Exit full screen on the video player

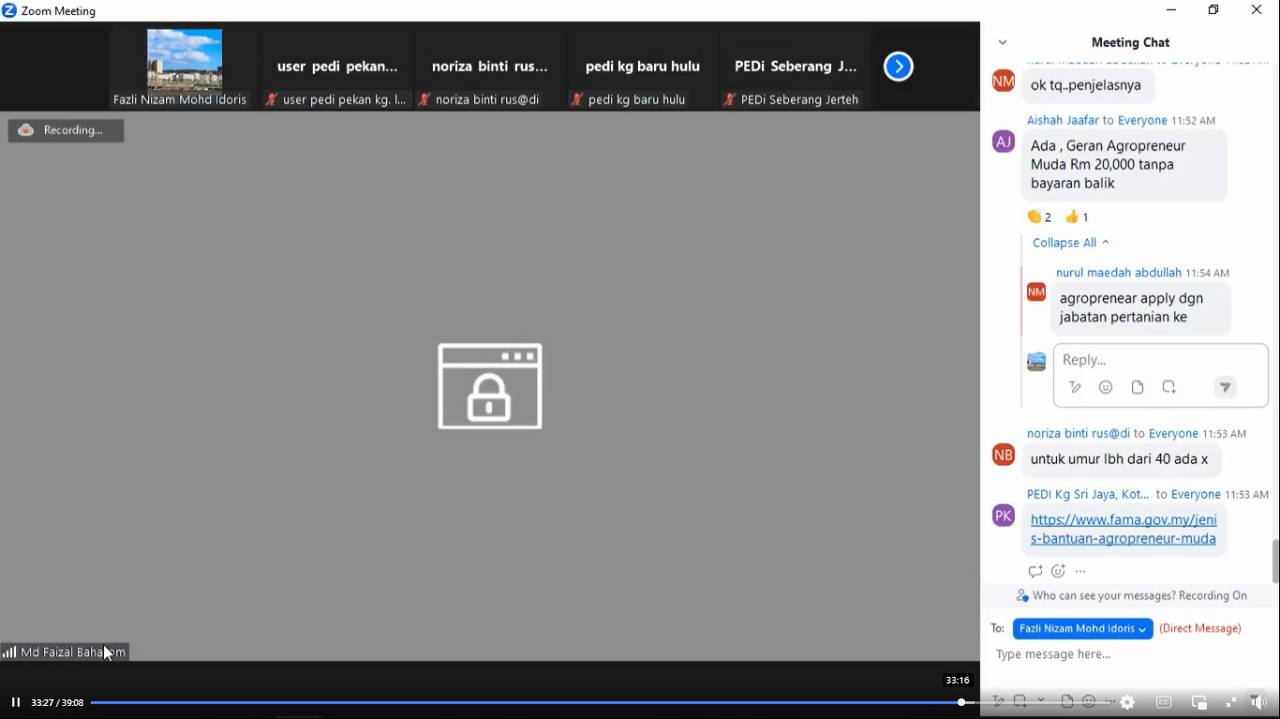(1231, 702)
